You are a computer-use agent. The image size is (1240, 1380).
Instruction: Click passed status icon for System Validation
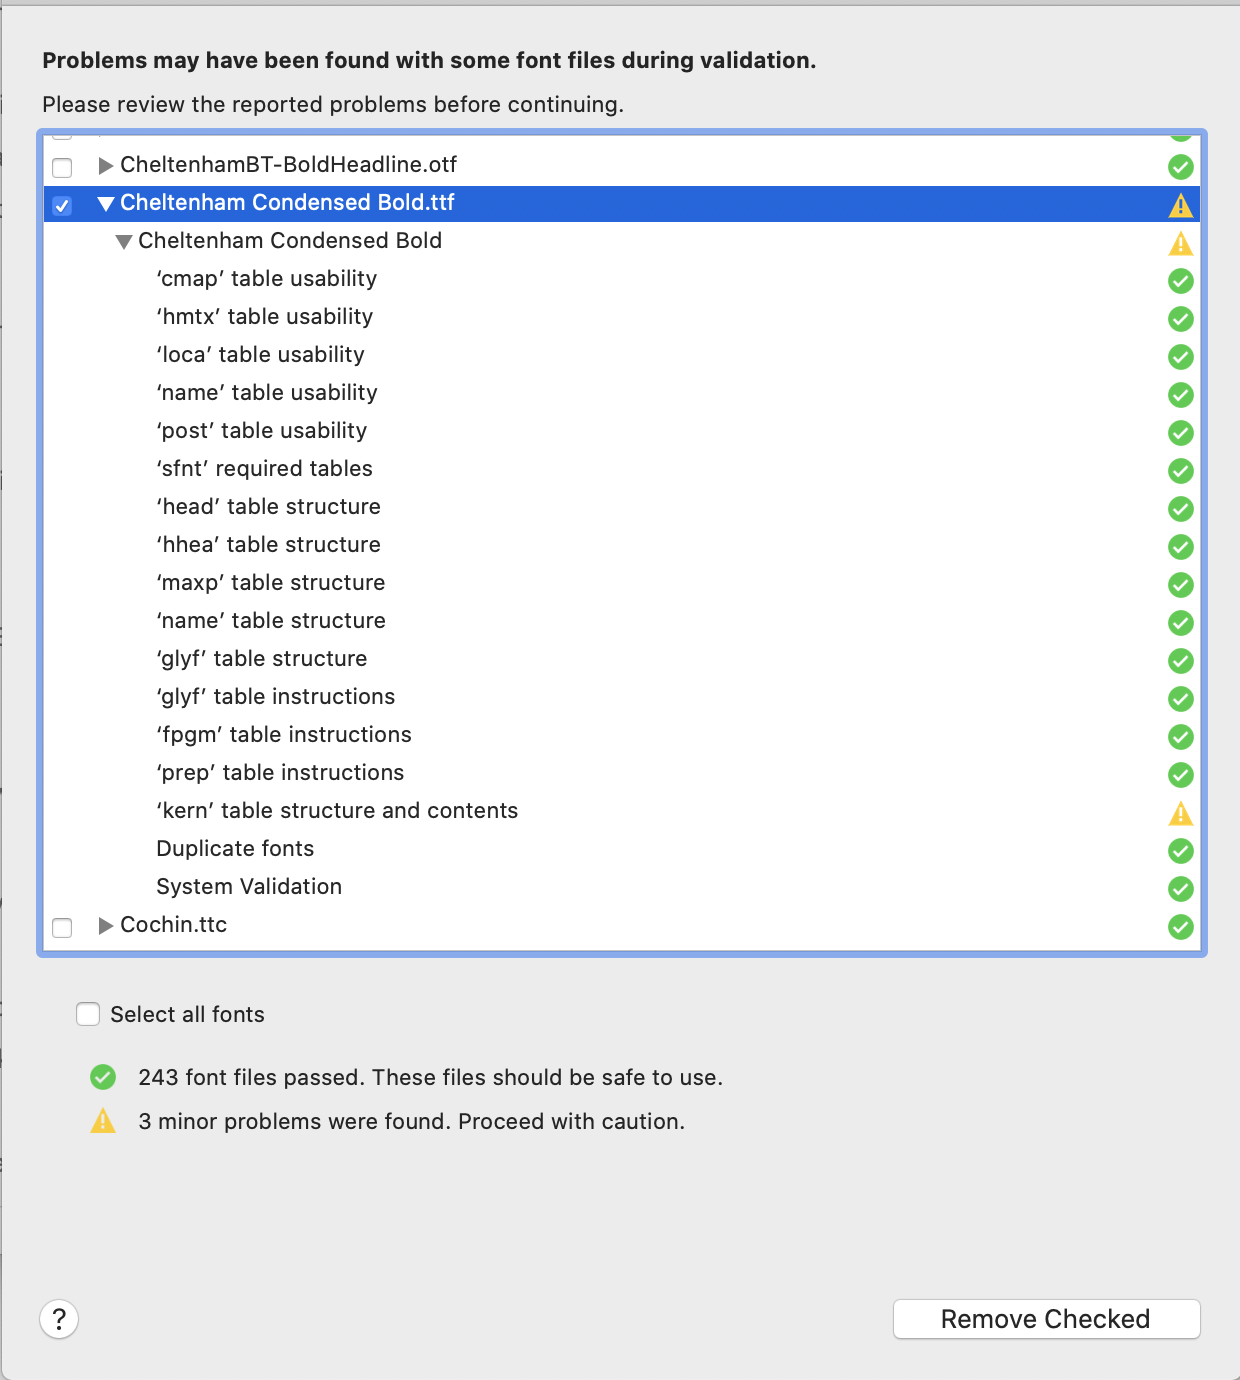1180,889
